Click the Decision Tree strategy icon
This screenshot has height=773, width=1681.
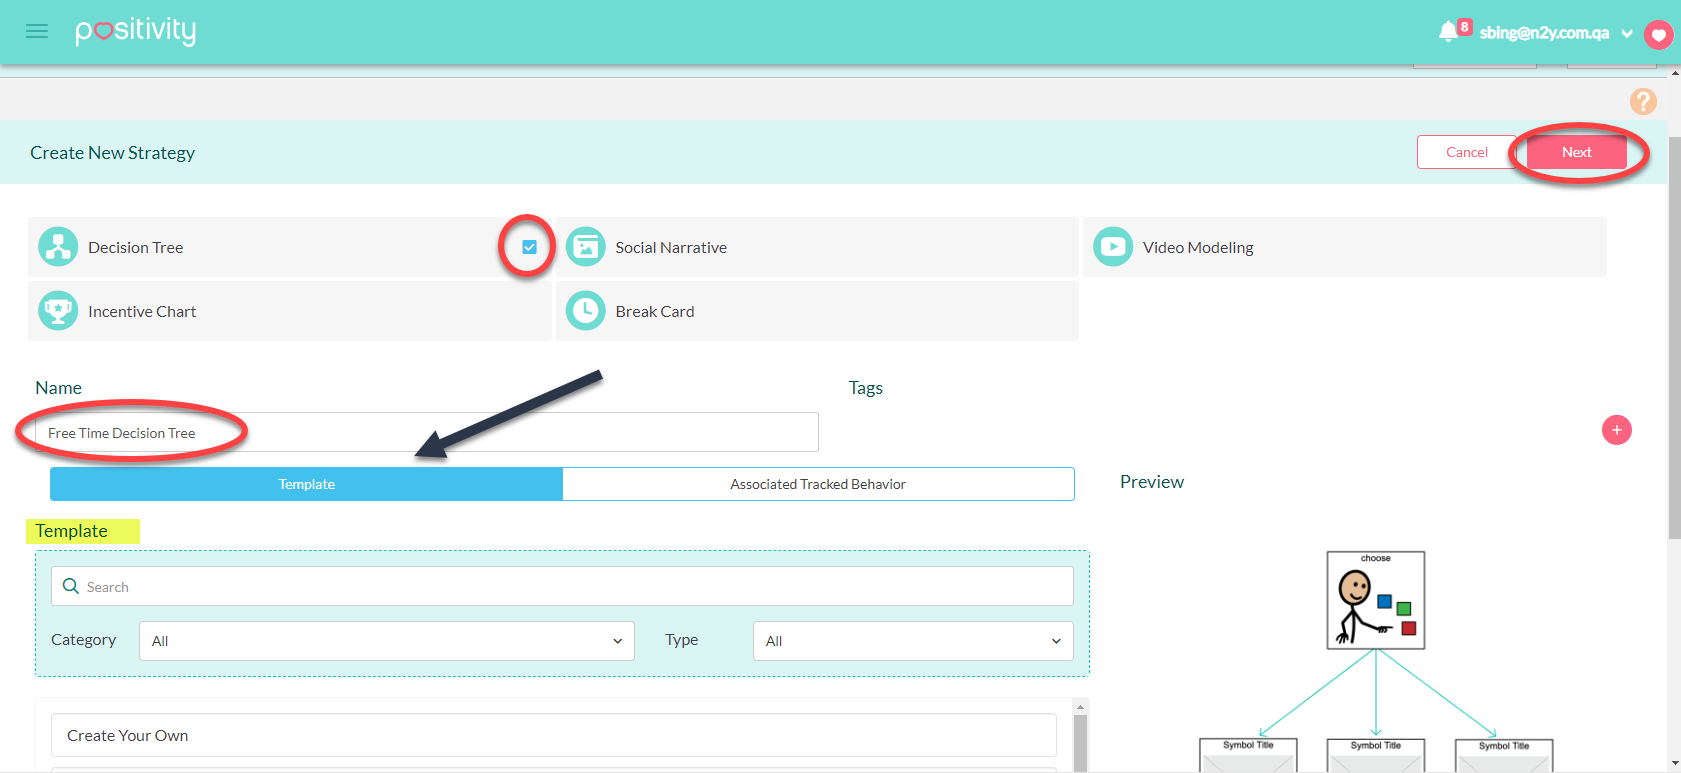(x=58, y=247)
